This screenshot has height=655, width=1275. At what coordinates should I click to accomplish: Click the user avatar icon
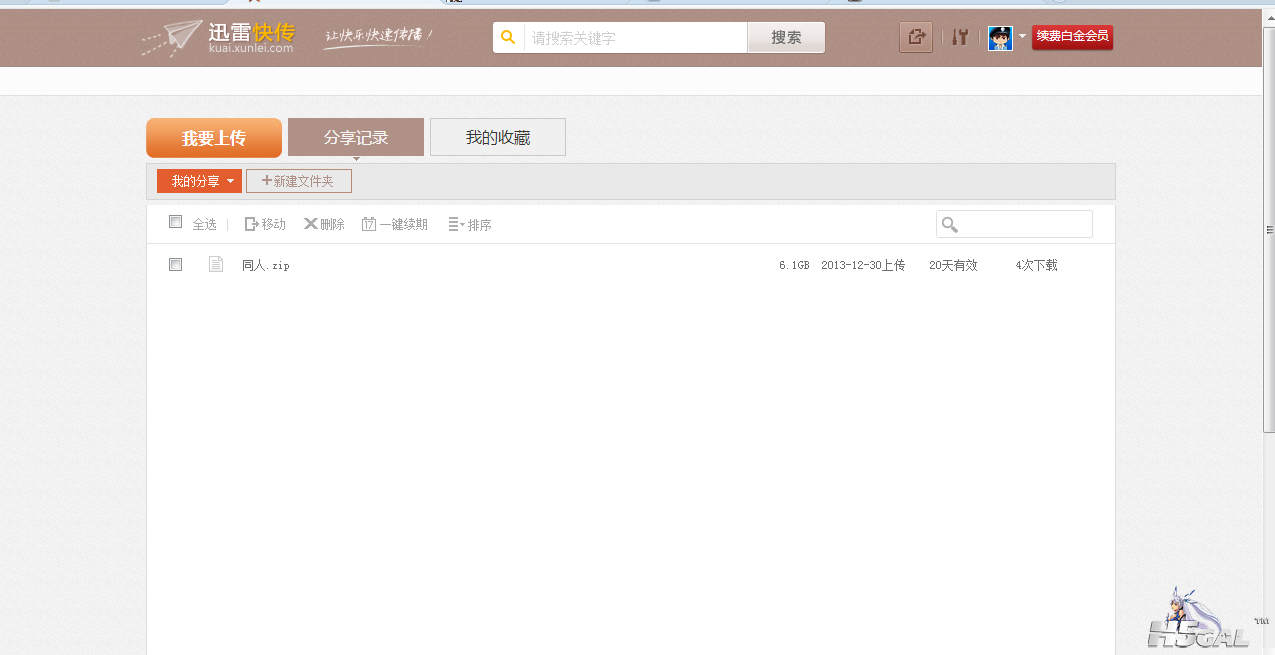point(1000,38)
